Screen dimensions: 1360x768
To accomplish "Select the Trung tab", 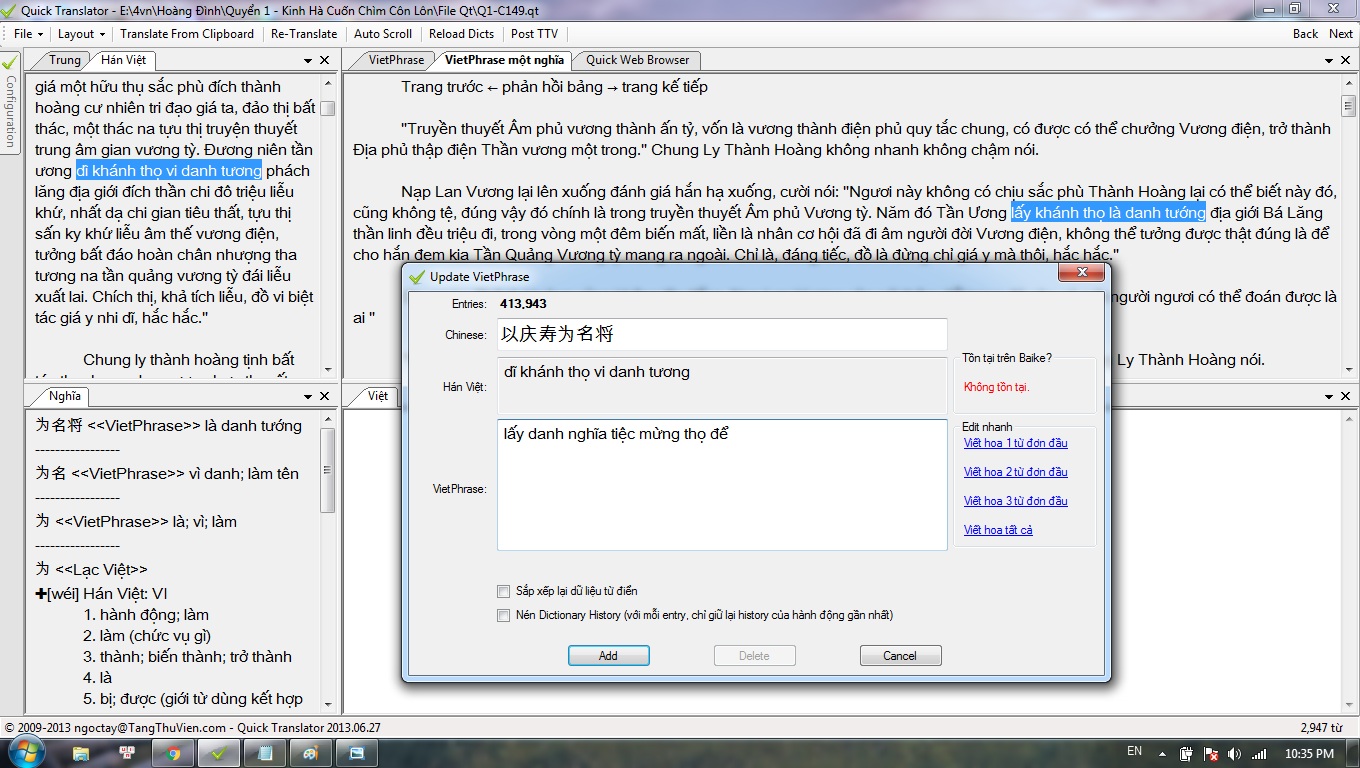I will [65, 60].
